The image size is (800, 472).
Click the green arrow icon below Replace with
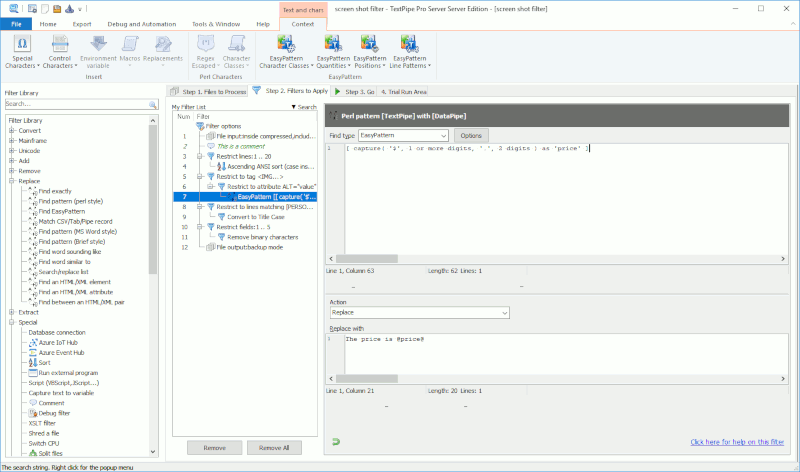coord(336,442)
